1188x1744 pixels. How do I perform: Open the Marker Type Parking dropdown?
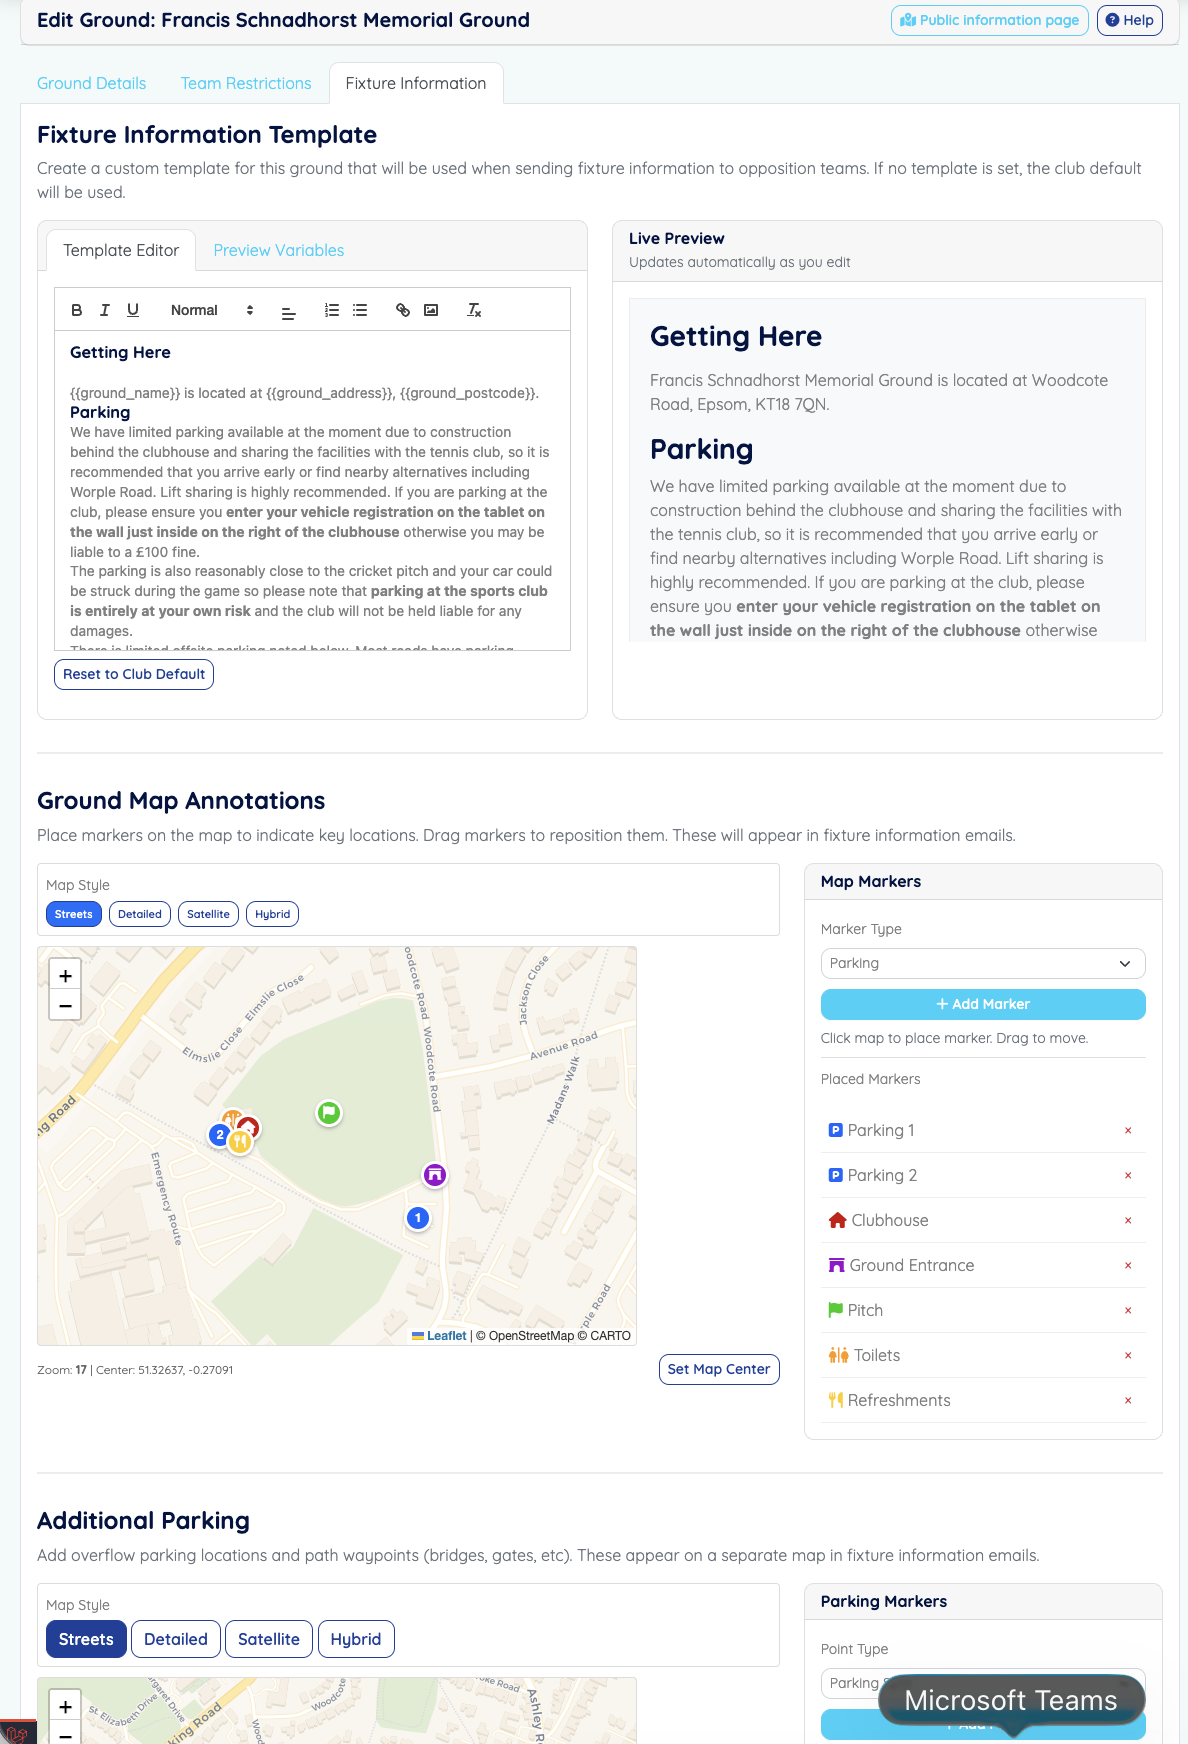tap(983, 963)
